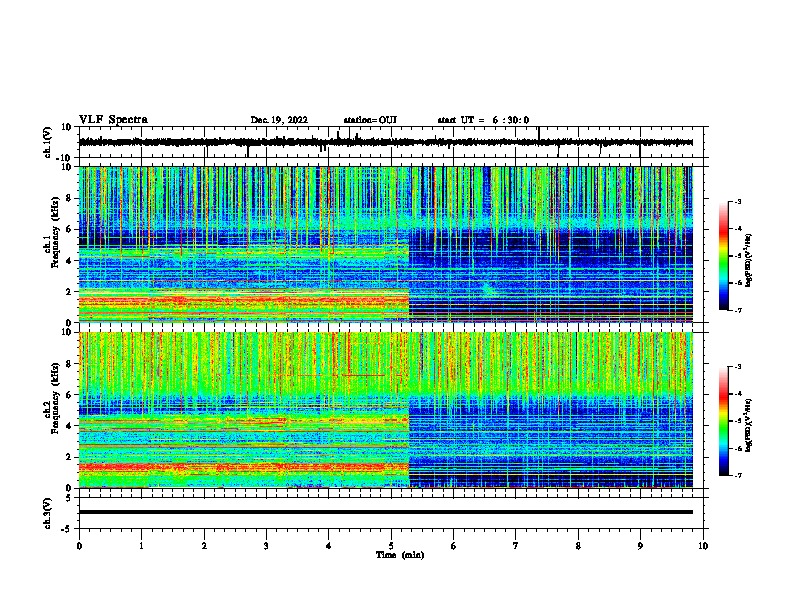The height and width of the screenshot is (612, 792).
Task: Click the ch.1(V) waveform trace panel
Action: click(x=391, y=142)
